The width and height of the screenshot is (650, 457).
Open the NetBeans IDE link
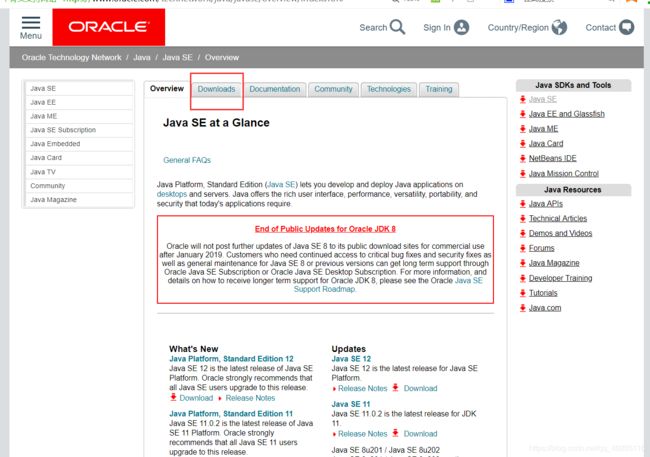pos(553,158)
